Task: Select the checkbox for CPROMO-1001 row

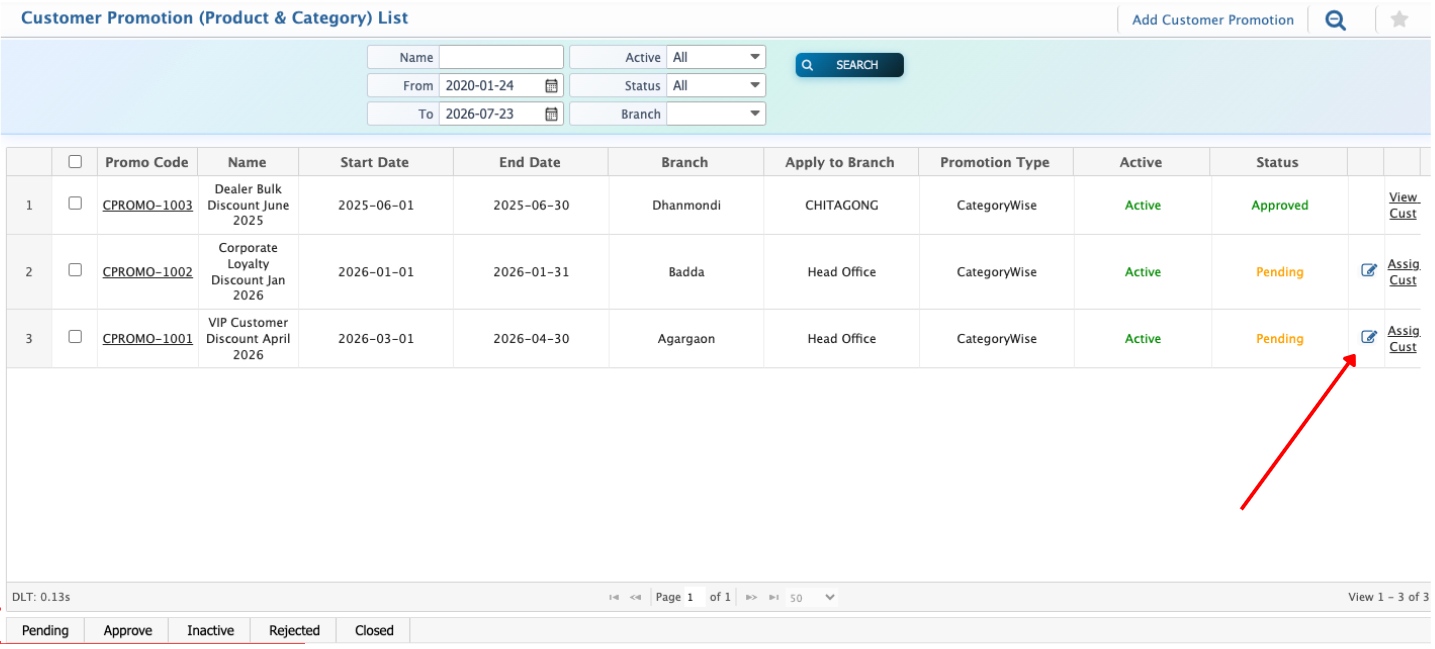Action: click(x=75, y=338)
